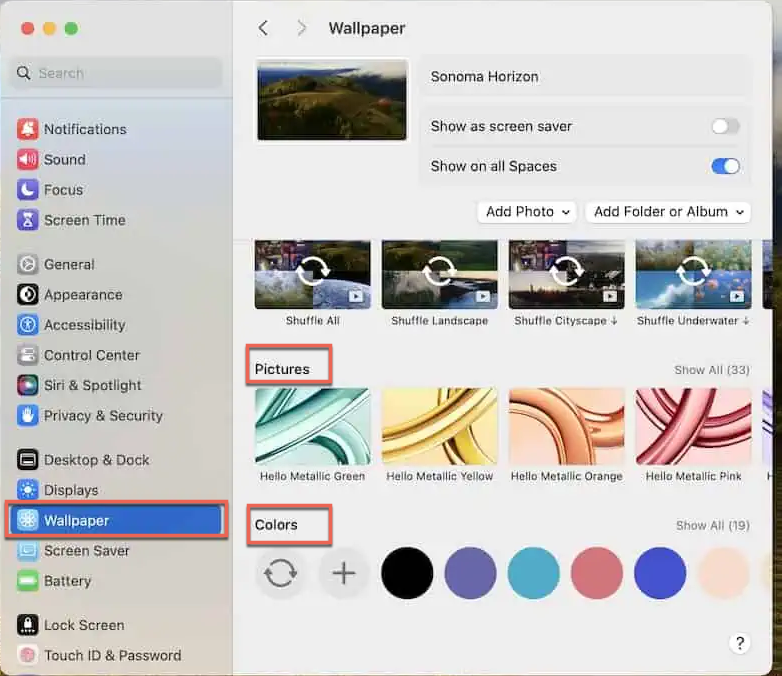Choose Hello Metallic Green picture
Viewport: 782px width, 676px height.
[x=313, y=427]
